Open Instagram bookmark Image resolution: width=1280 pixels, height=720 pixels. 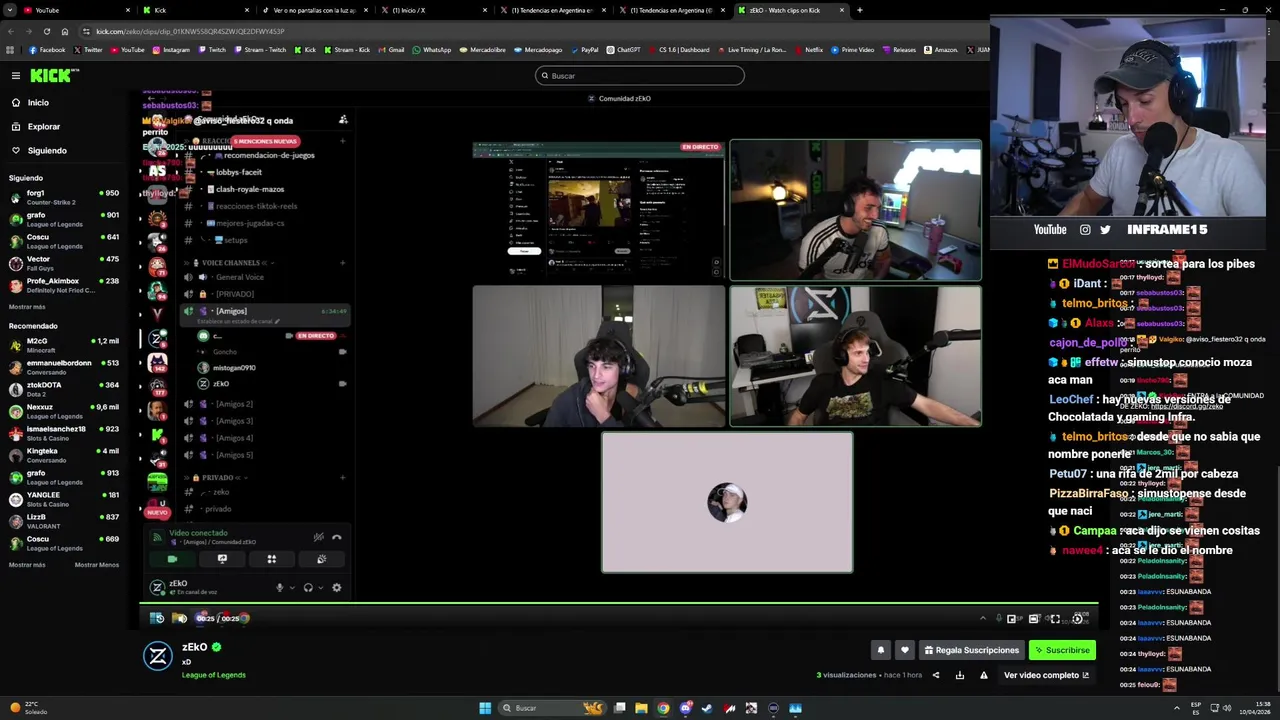pos(171,50)
